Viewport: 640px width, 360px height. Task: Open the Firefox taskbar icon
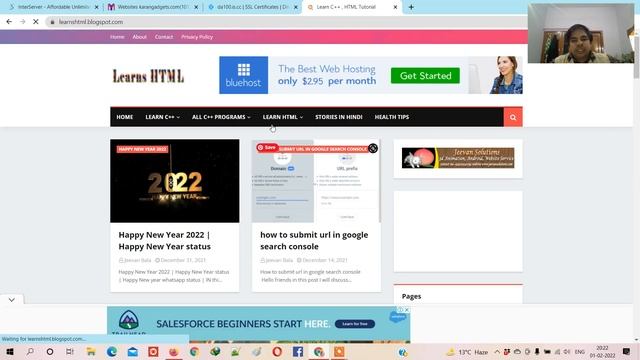pos(174,352)
